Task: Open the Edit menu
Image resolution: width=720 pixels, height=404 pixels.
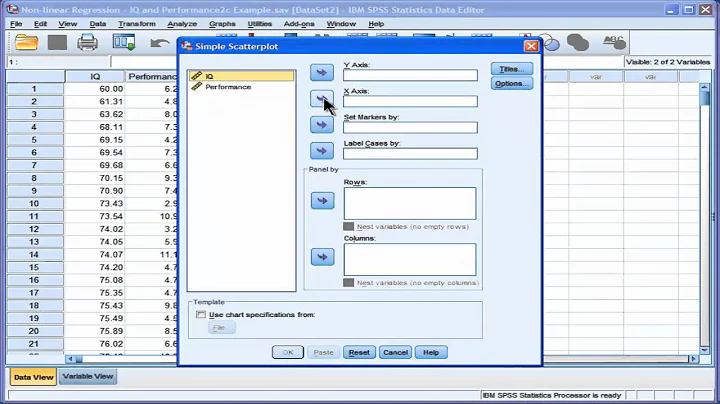Action: pyautogui.click(x=40, y=24)
